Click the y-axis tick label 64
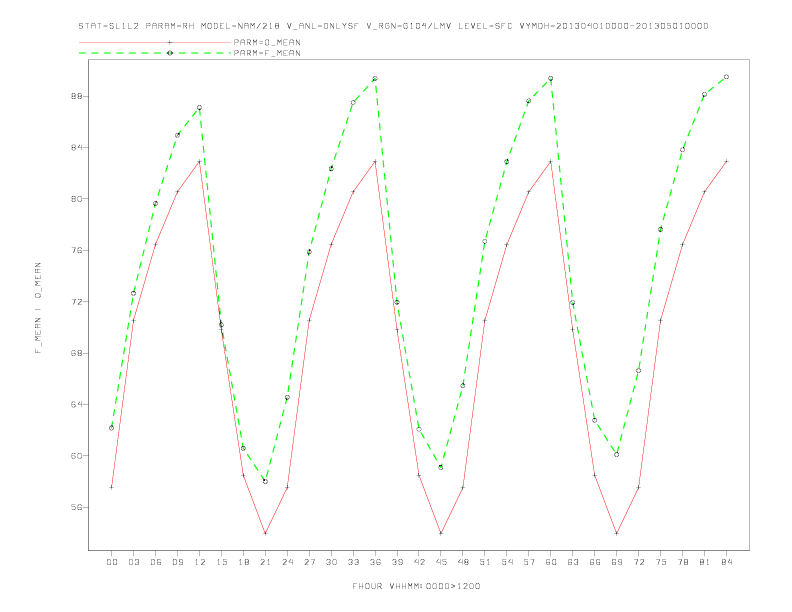This screenshot has width=792, height=612. click(x=77, y=404)
